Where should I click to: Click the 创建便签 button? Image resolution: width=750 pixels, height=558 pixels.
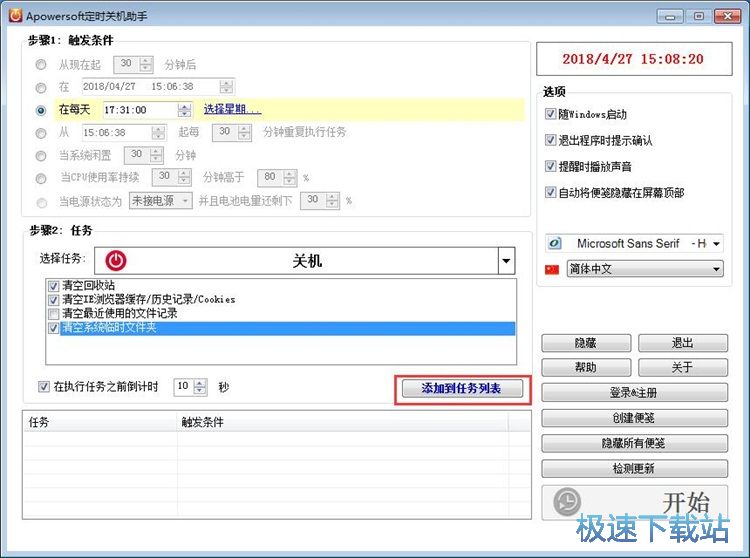coord(634,418)
